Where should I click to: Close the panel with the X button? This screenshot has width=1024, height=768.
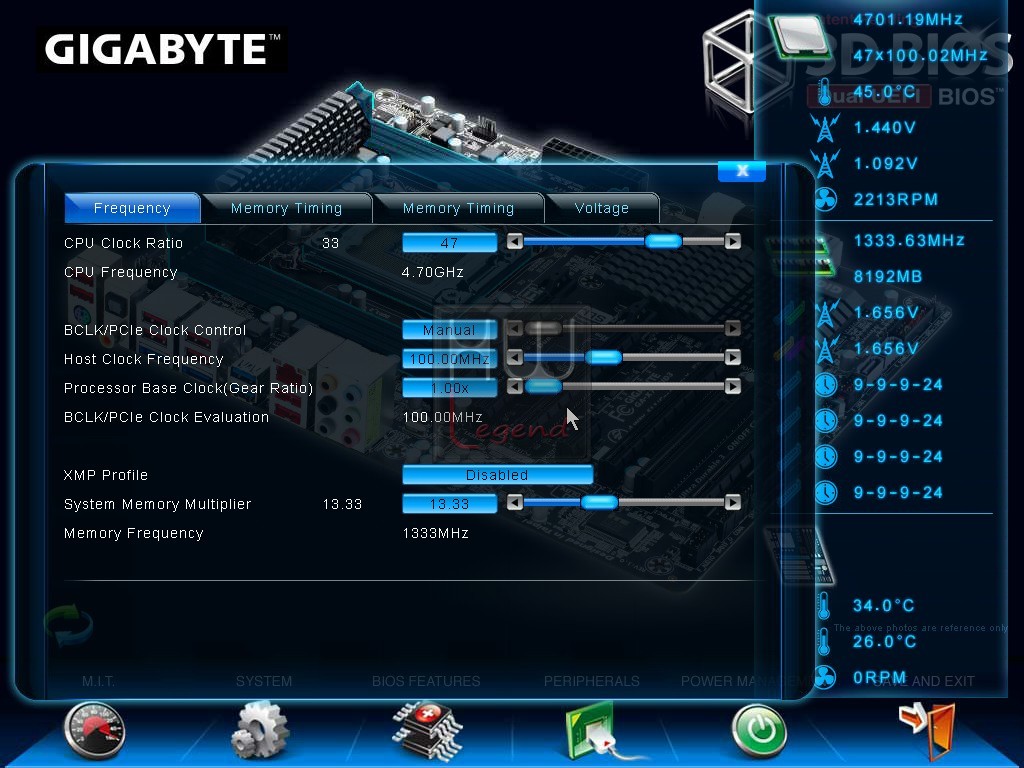point(742,171)
